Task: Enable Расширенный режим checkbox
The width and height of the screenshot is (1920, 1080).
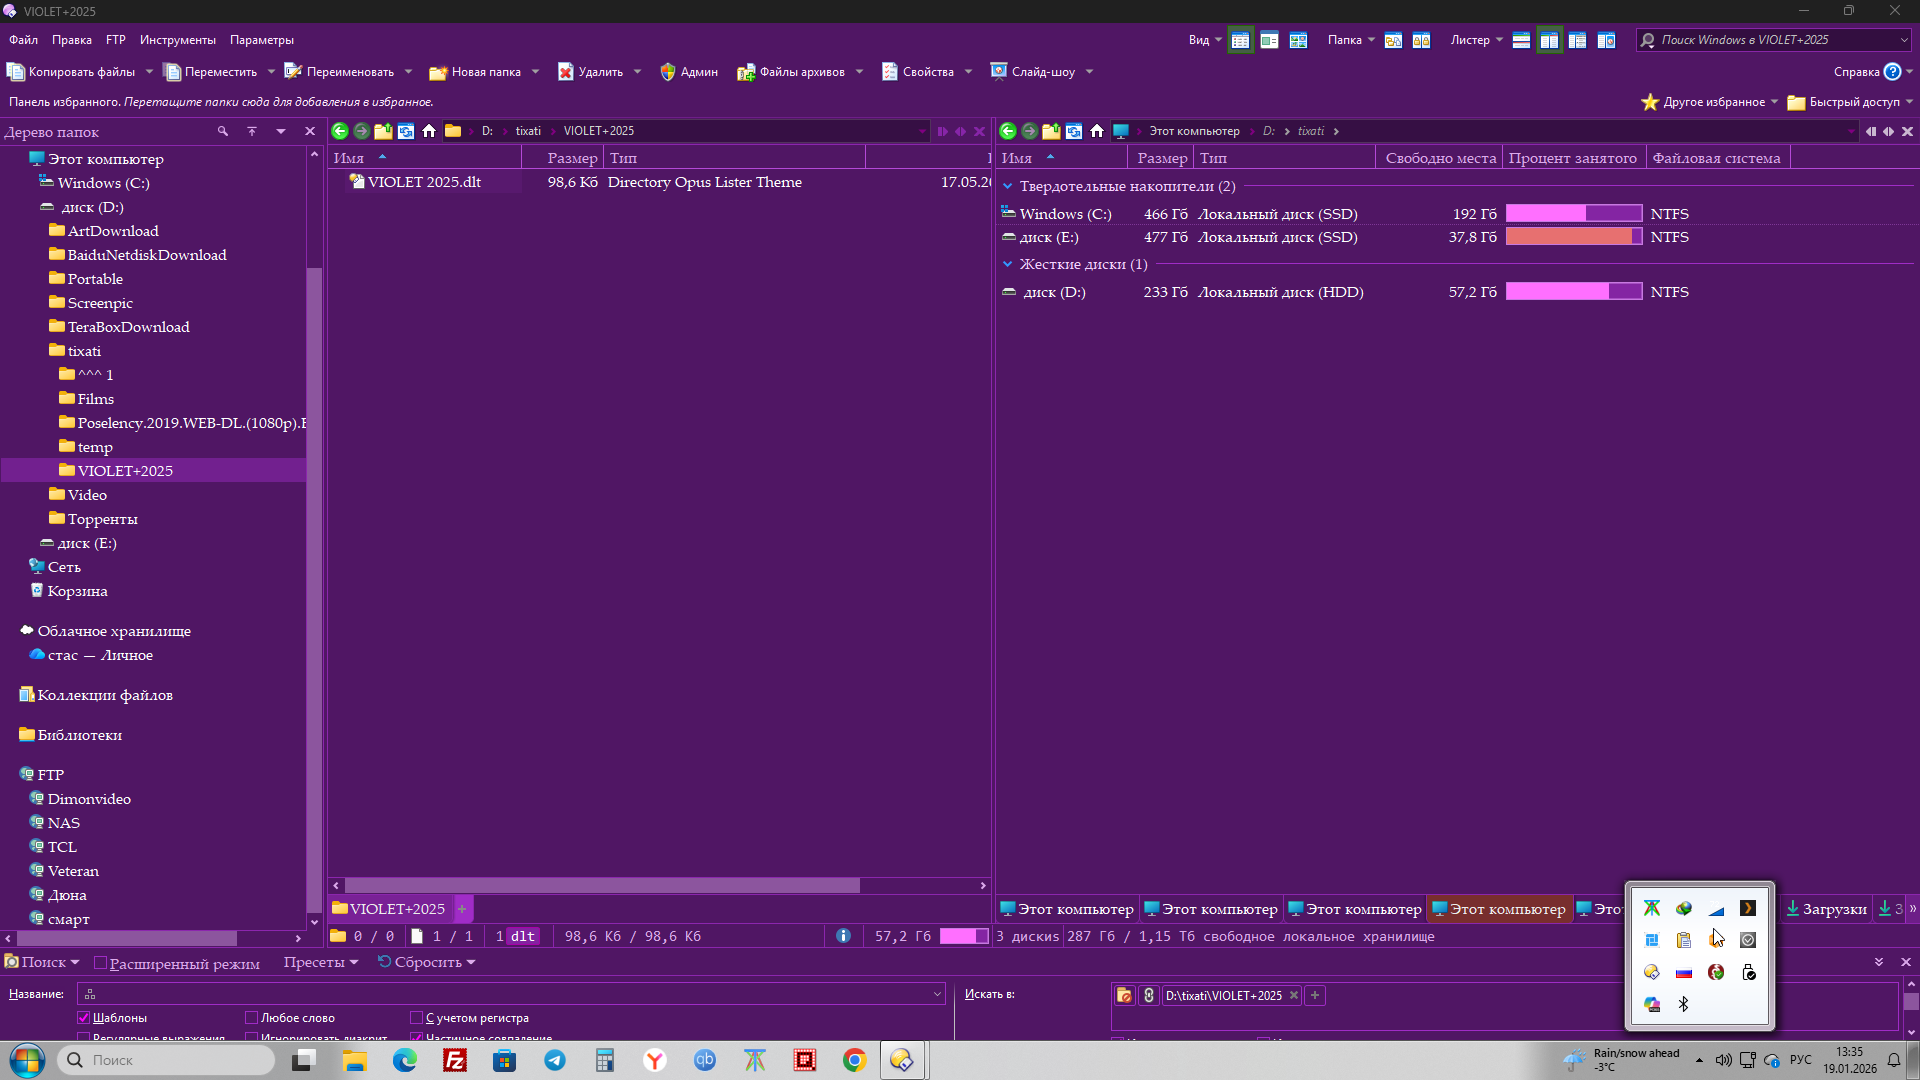Action: 100,963
